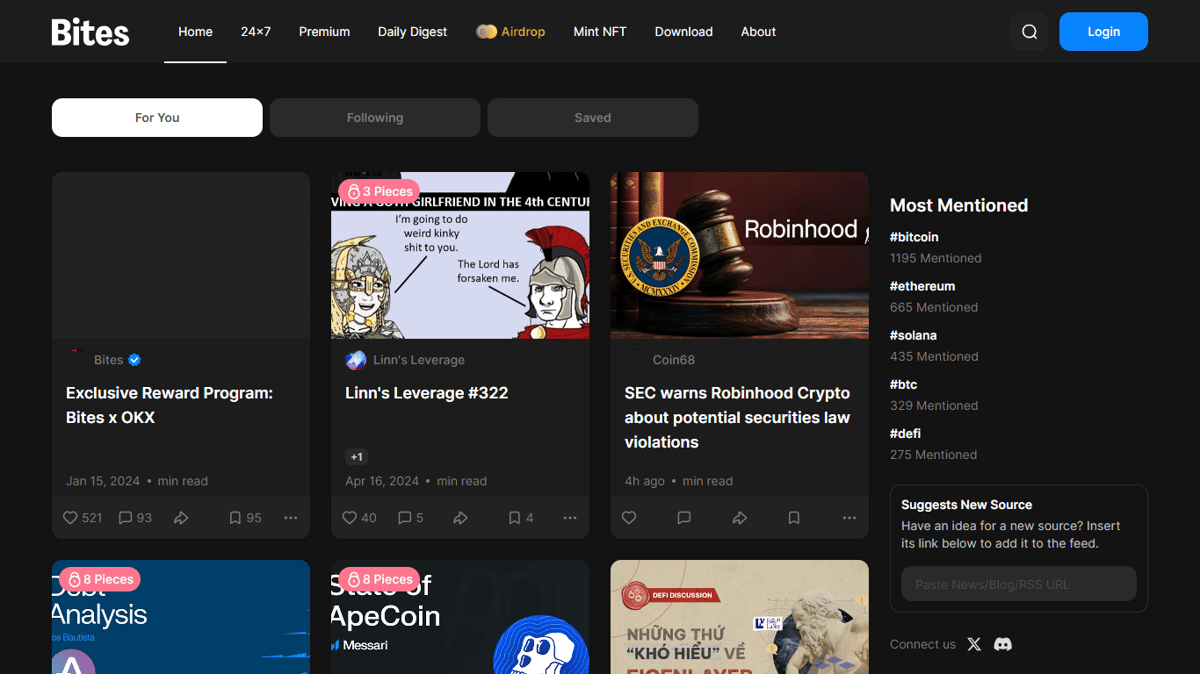Bookmark the SEC warns Robinhood article

[x=794, y=518]
